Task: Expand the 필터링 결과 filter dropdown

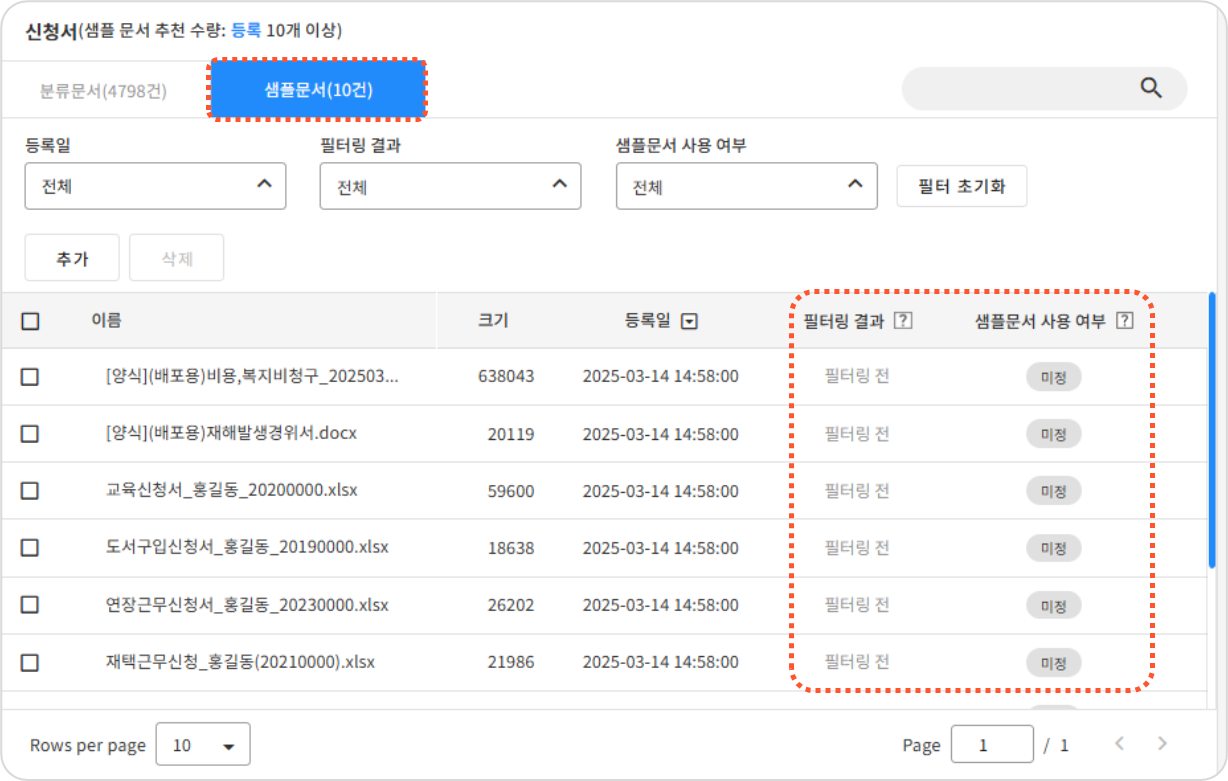Action: (450, 186)
